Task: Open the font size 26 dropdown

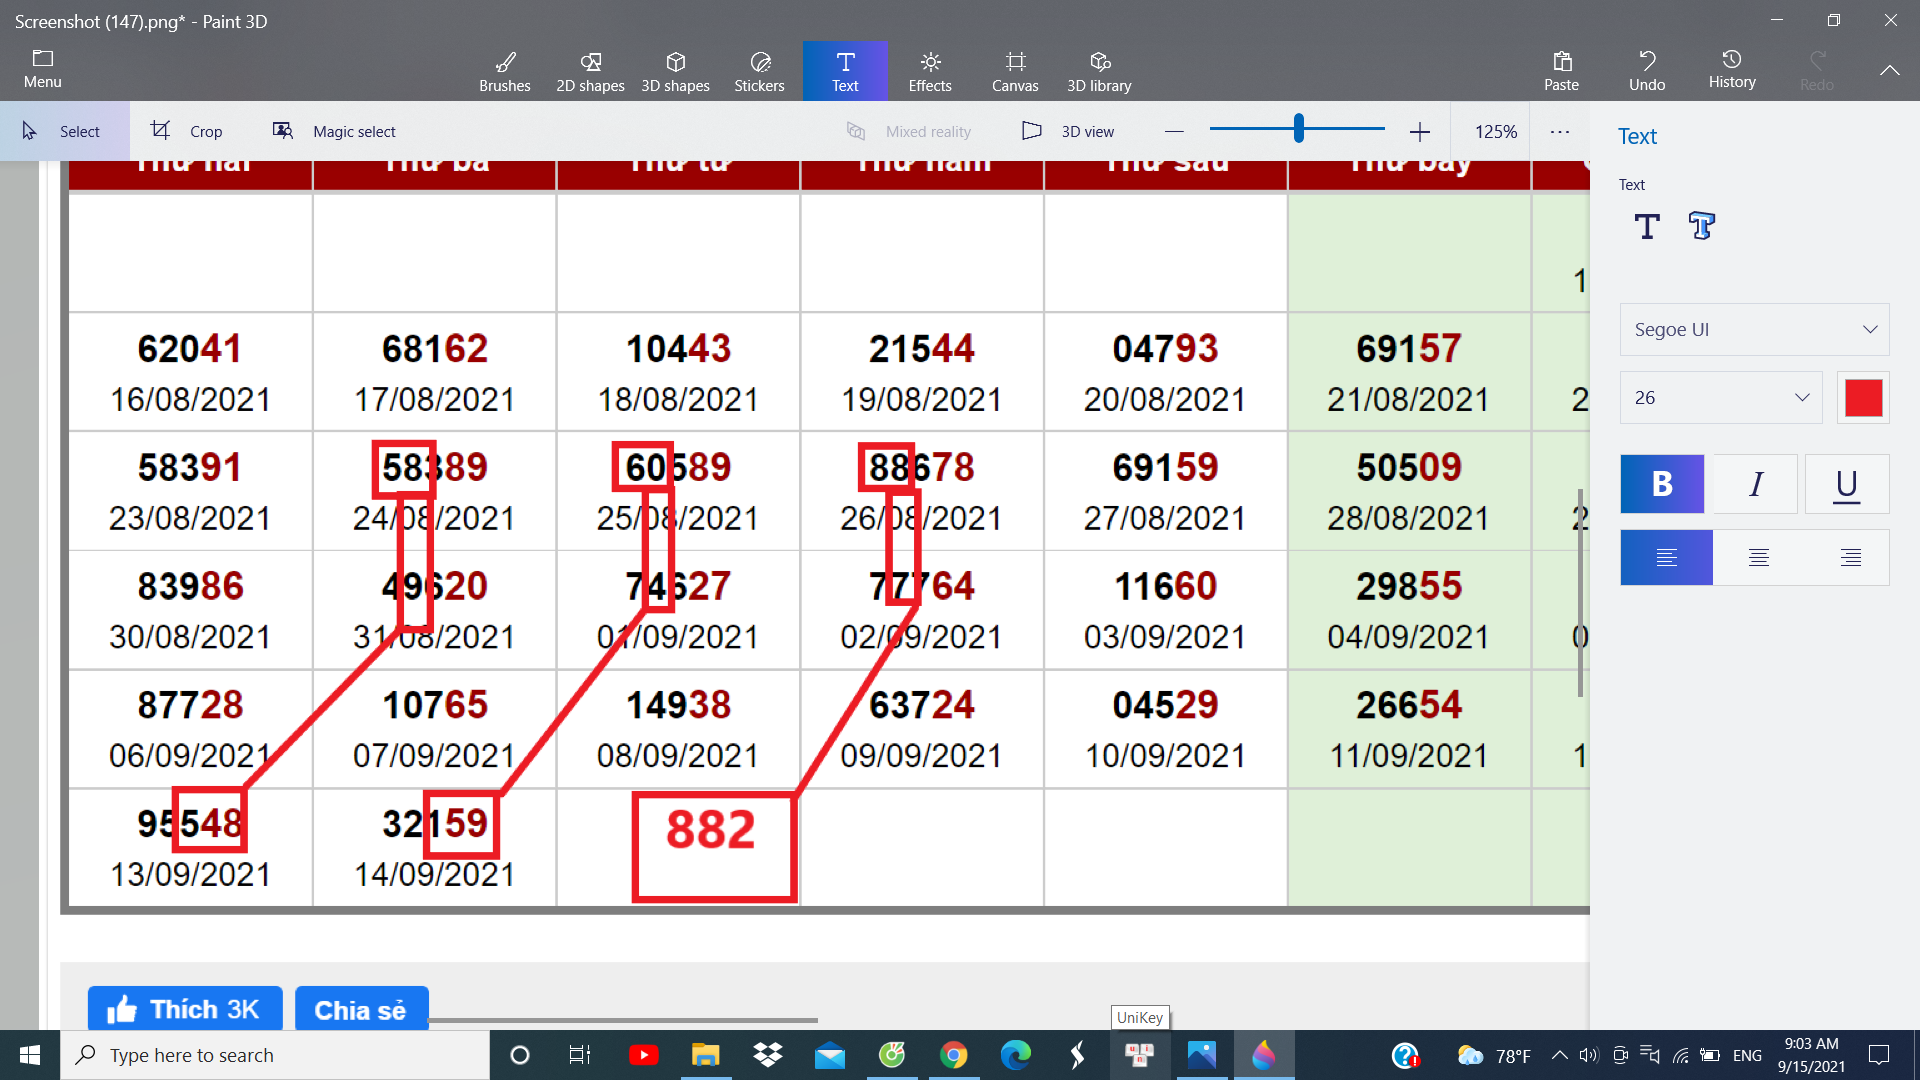Action: 1720,397
